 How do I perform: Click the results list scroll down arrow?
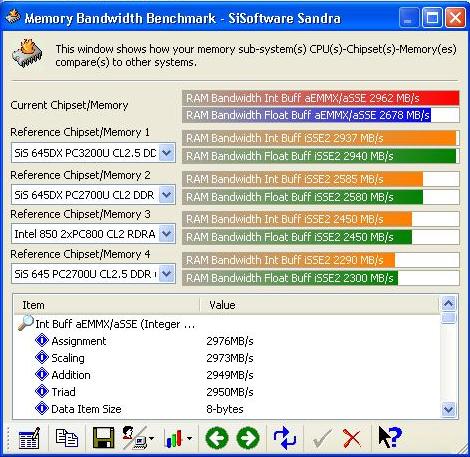pos(448,409)
